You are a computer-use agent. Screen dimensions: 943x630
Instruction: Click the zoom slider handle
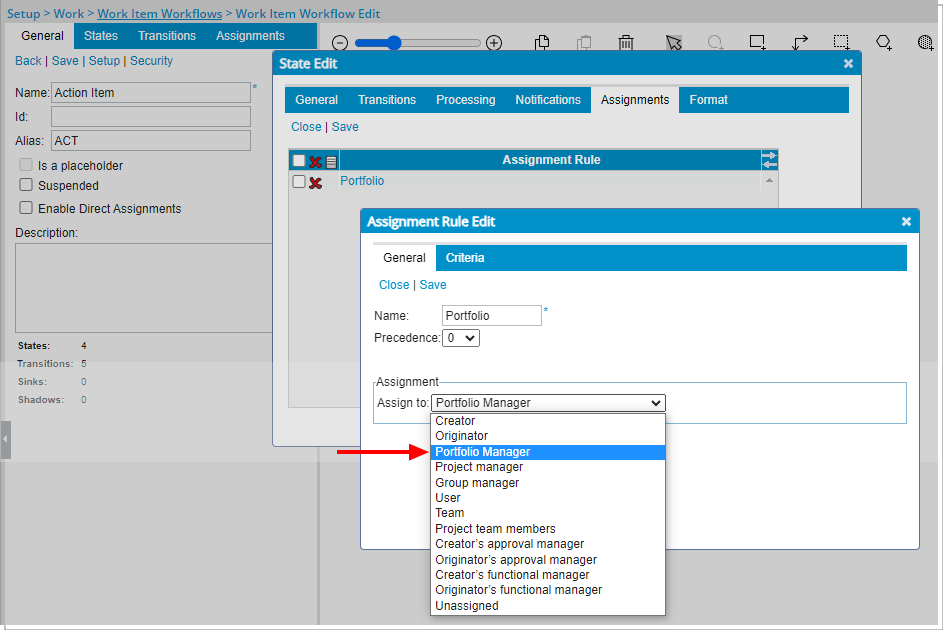coord(394,43)
